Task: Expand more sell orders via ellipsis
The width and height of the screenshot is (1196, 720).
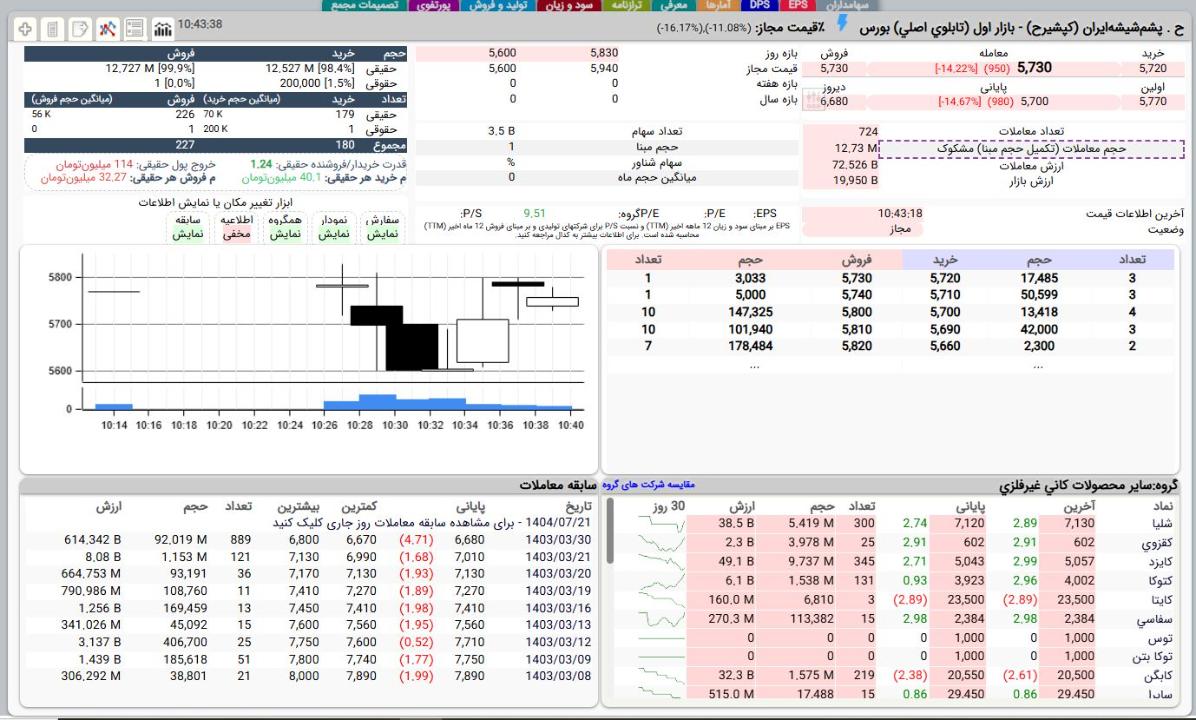Action: click(x=754, y=366)
